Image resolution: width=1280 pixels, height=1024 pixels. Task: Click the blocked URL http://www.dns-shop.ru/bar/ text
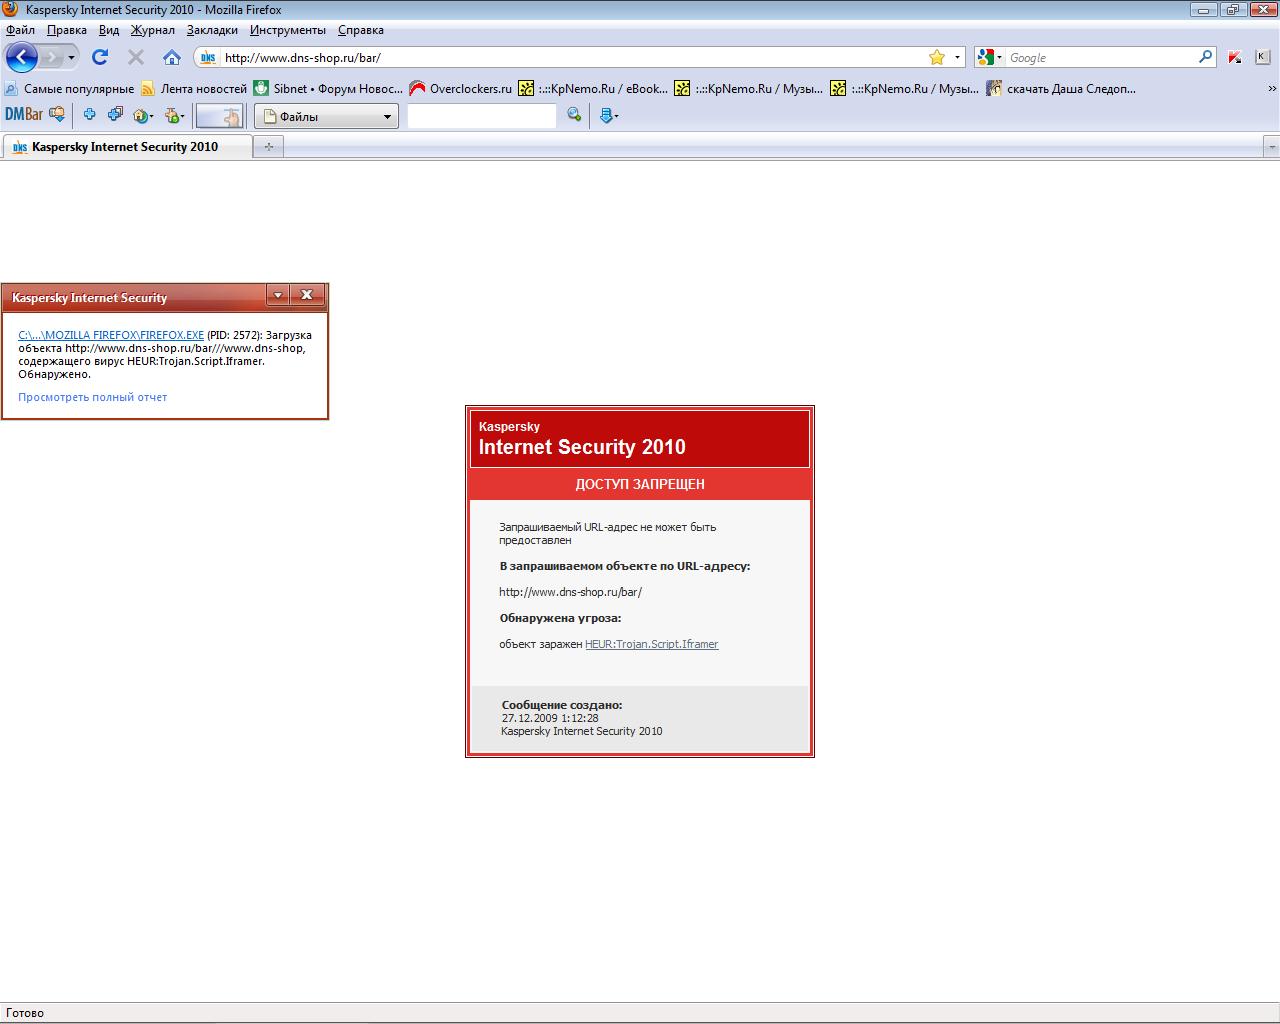570,592
